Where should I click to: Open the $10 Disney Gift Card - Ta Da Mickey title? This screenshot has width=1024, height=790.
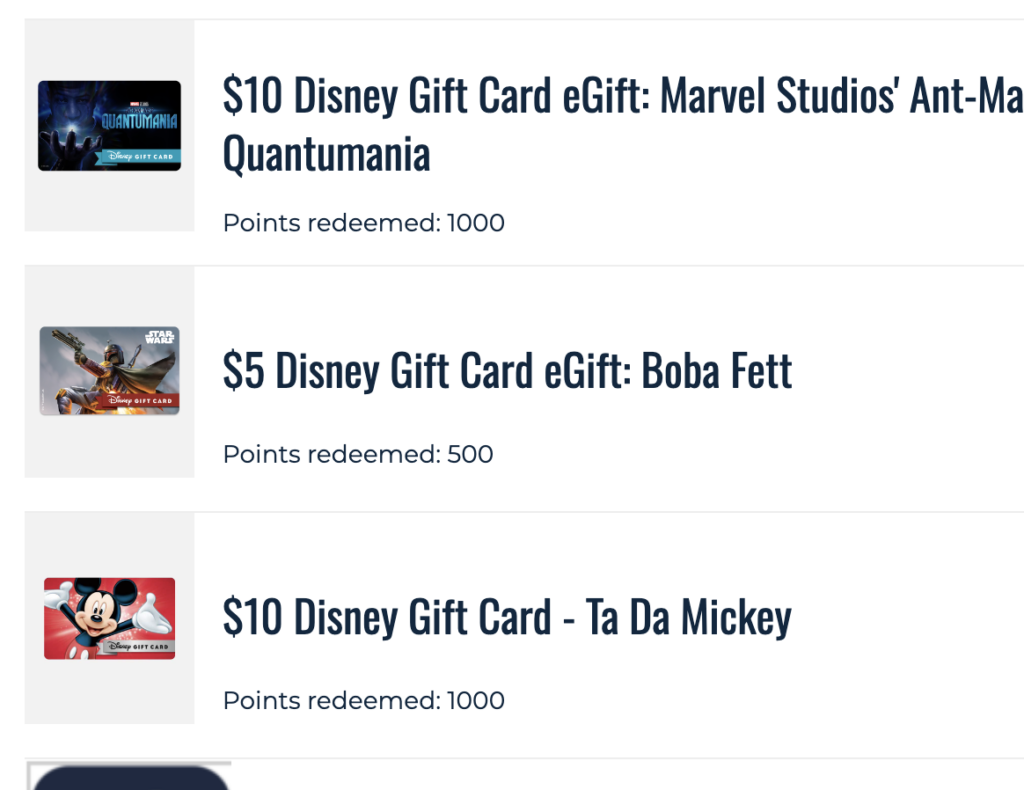point(507,616)
